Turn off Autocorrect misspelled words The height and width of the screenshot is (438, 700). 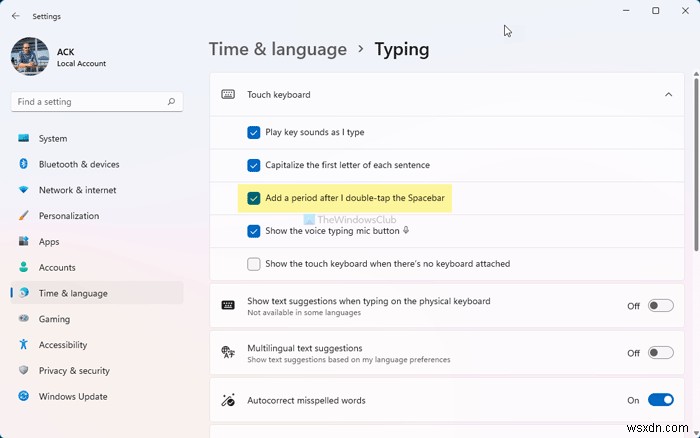pyautogui.click(x=661, y=400)
